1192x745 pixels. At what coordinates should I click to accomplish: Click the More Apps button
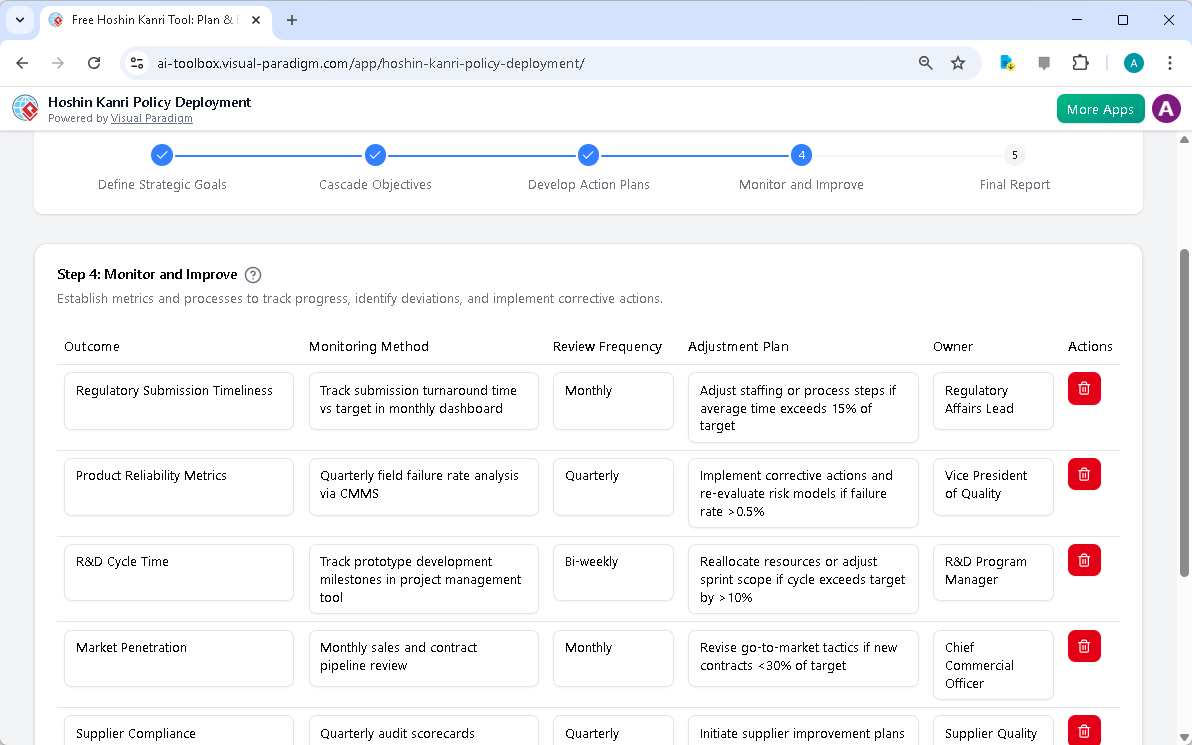(1100, 108)
